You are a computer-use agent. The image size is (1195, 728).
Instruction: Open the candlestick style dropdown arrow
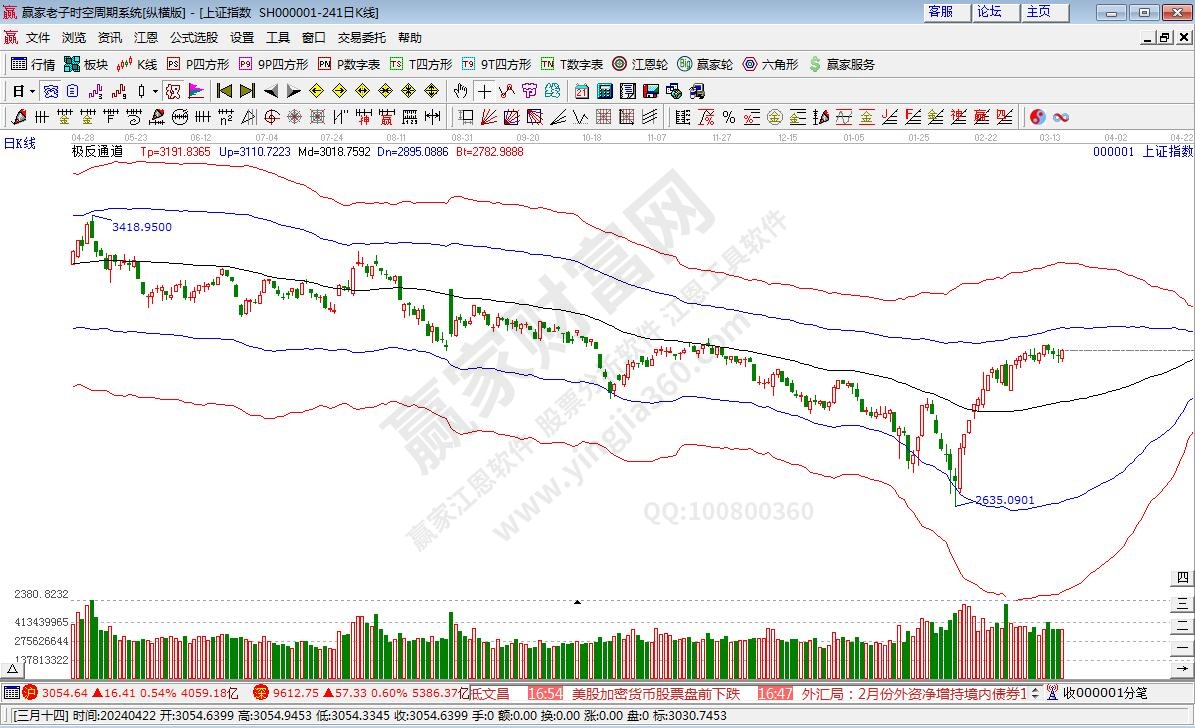pyautogui.click(x=154, y=91)
